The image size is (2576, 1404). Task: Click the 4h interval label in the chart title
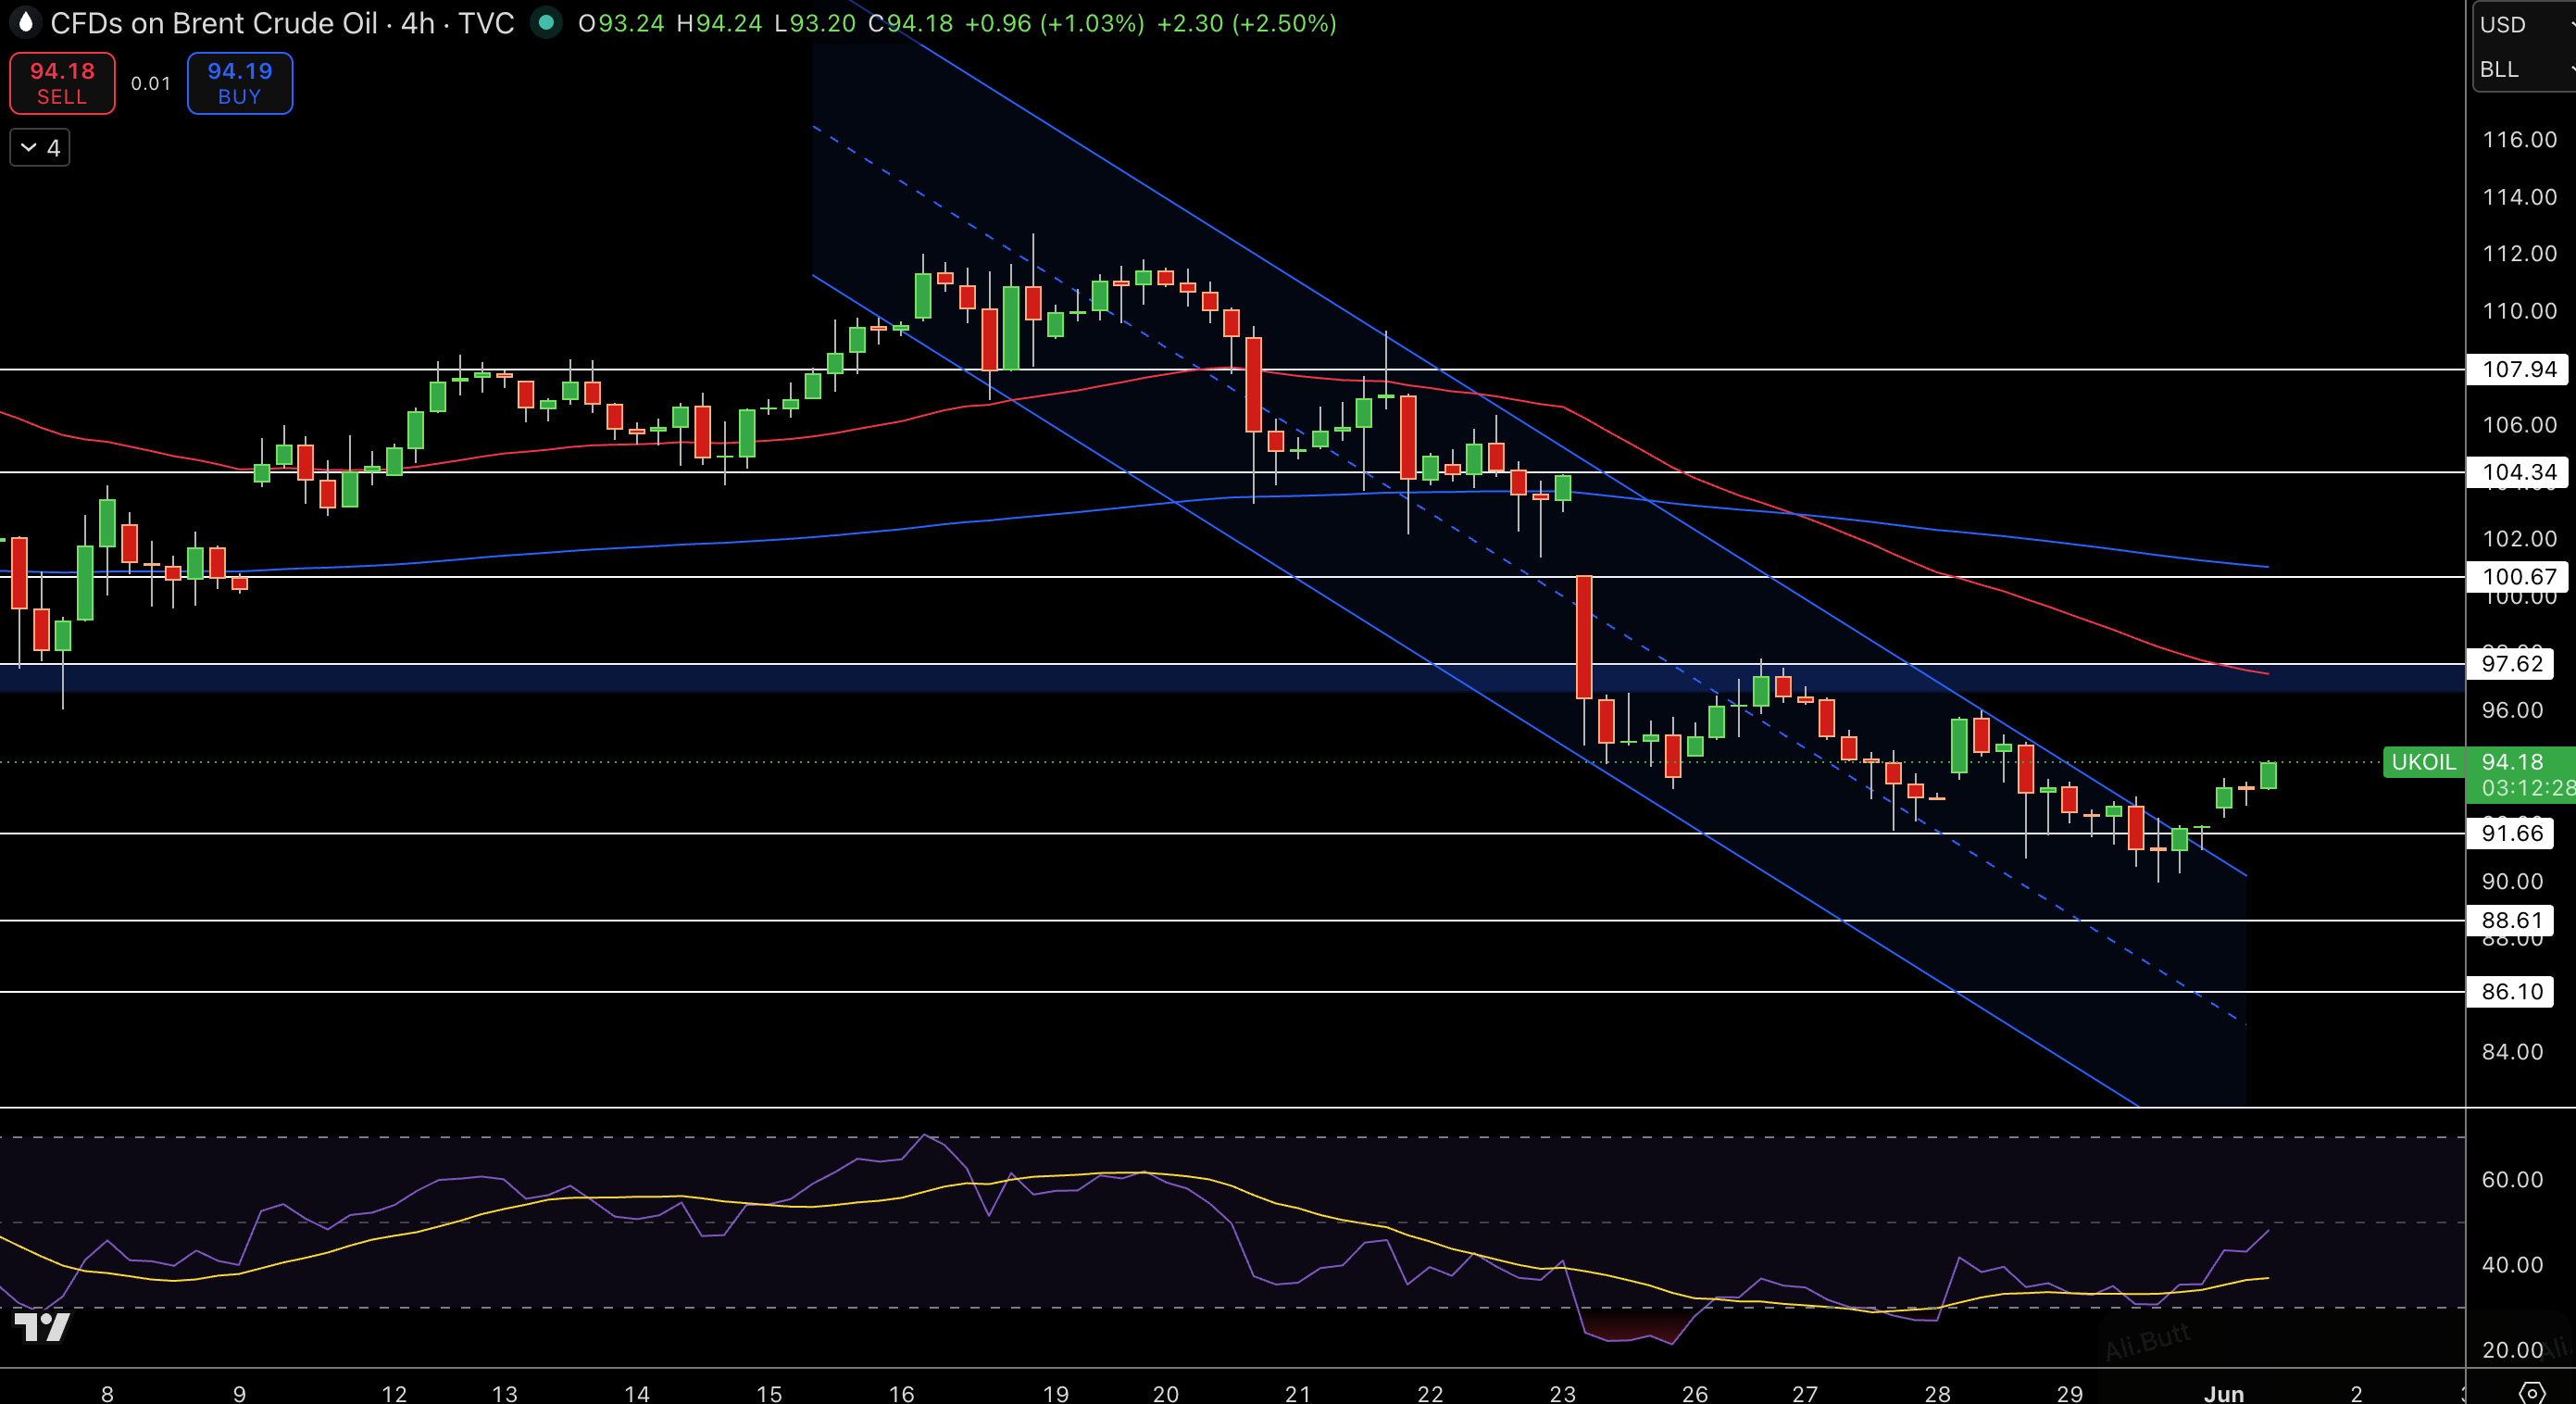(x=418, y=23)
